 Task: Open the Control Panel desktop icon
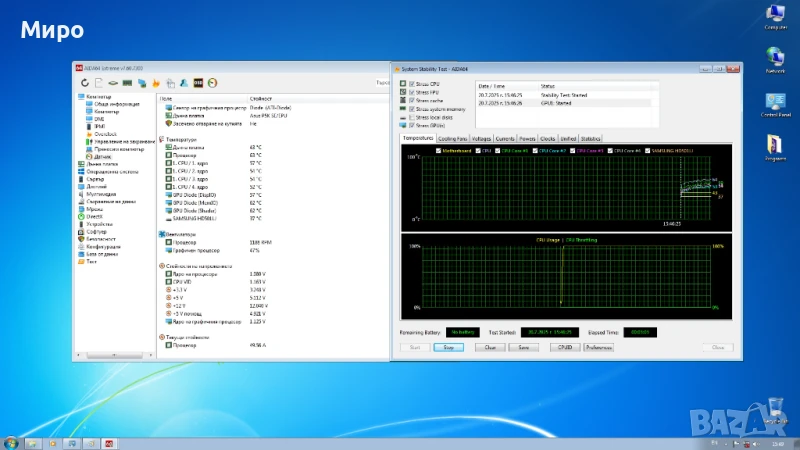pyautogui.click(x=775, y=104)
